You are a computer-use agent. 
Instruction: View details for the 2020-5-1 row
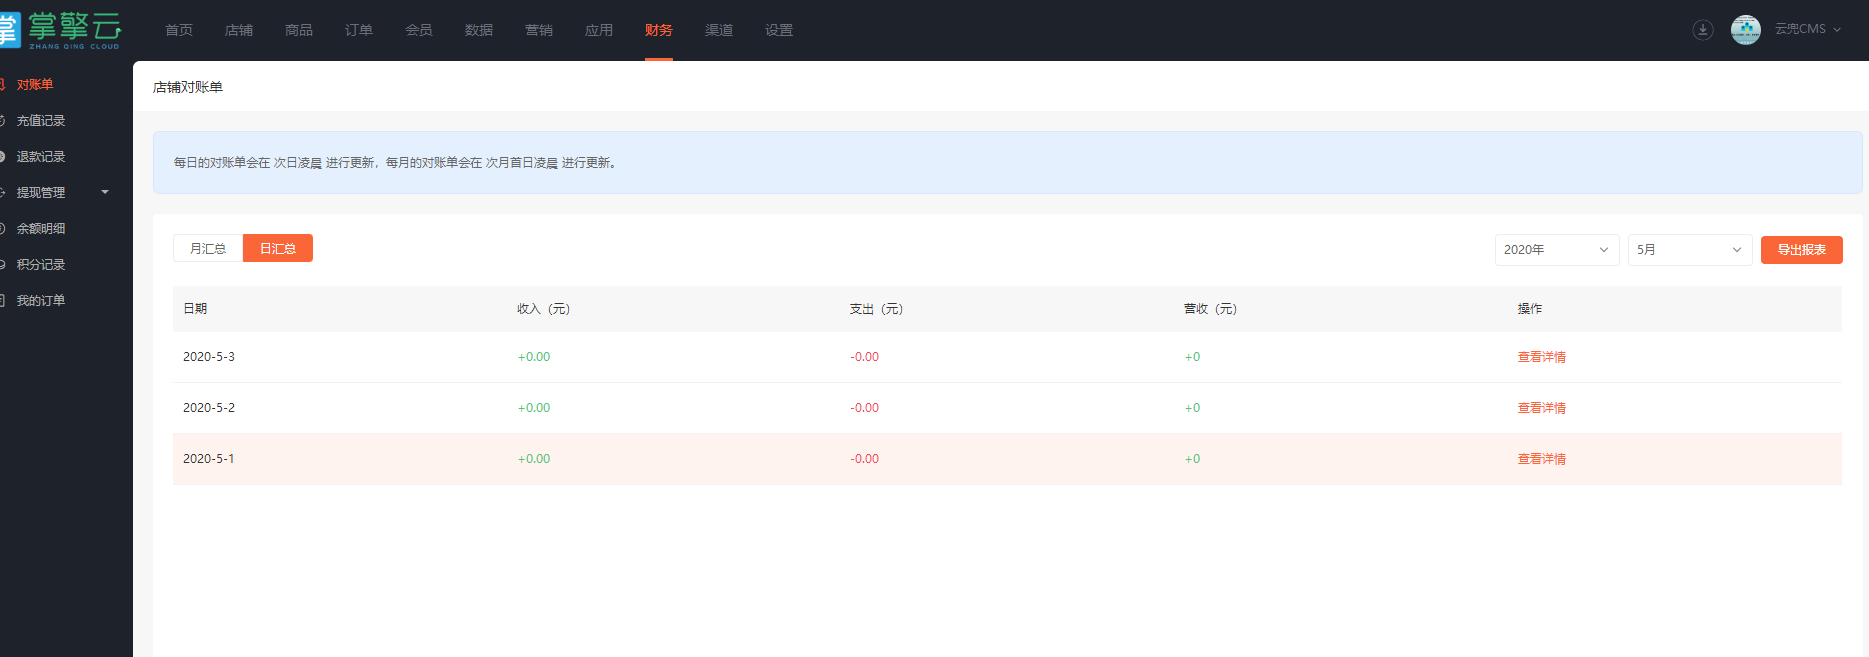[1542, 459]
